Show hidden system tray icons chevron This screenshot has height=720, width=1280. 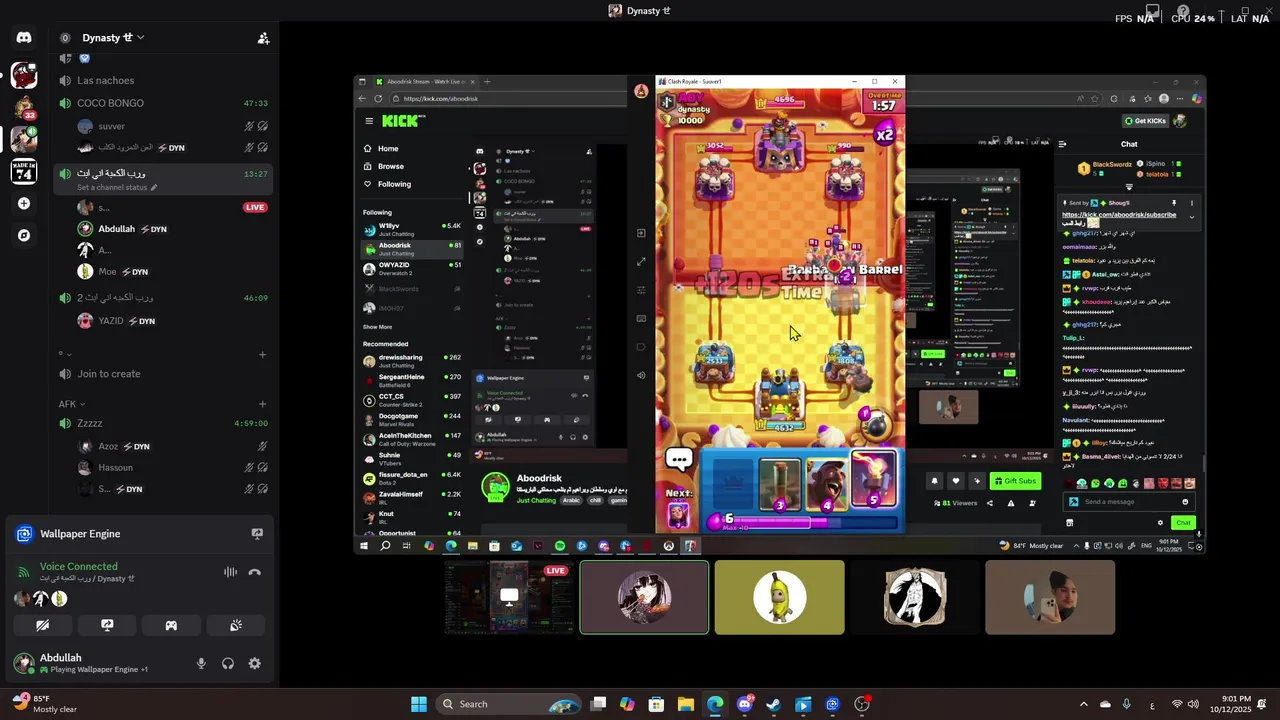click(x=1083, y=704)
